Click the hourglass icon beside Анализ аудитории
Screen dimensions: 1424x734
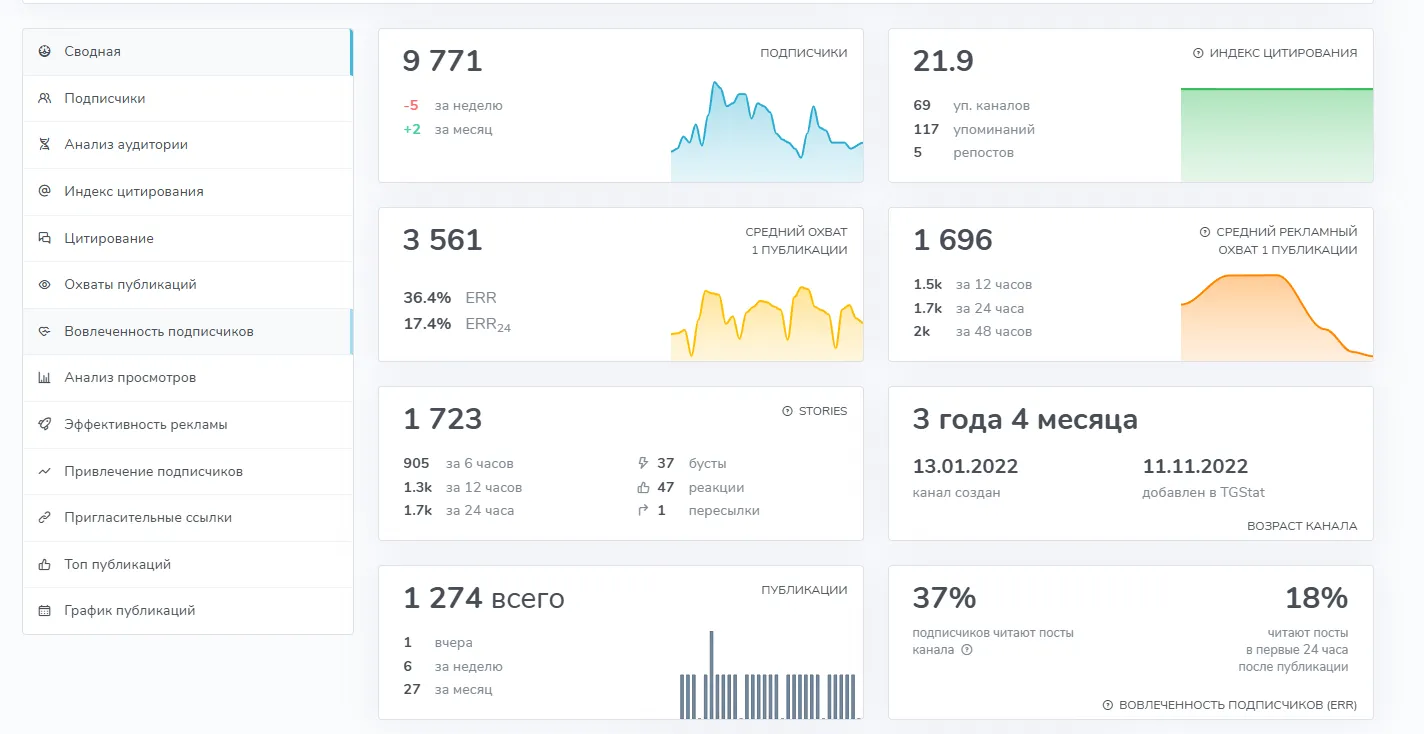[44, 144]
